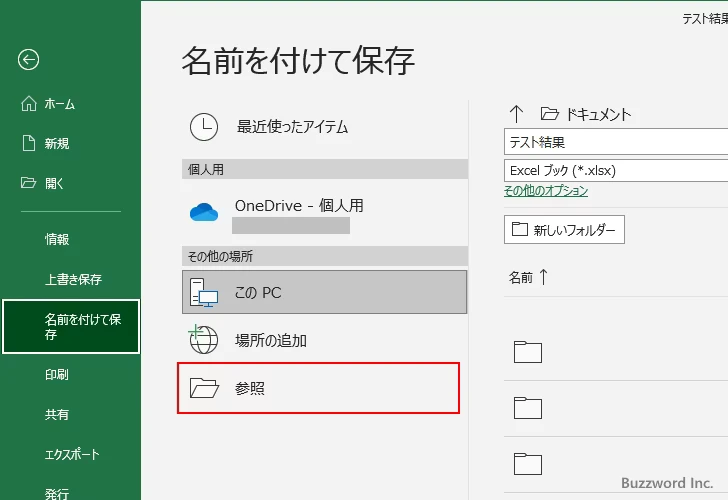This screenshot has height=500, width=728.
Task: Click the globe plus icon
Action: coord(203,339)
